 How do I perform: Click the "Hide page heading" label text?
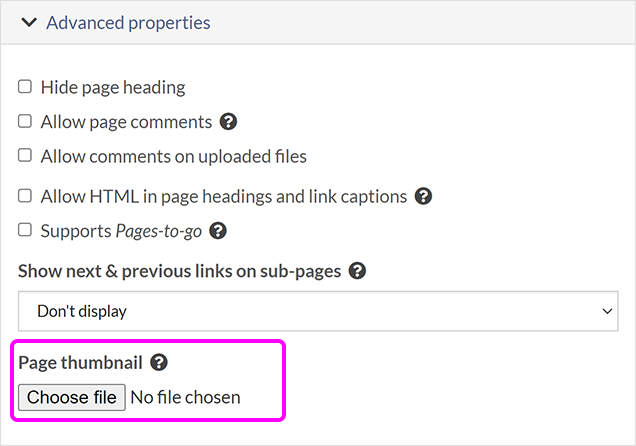coord(113,87)
